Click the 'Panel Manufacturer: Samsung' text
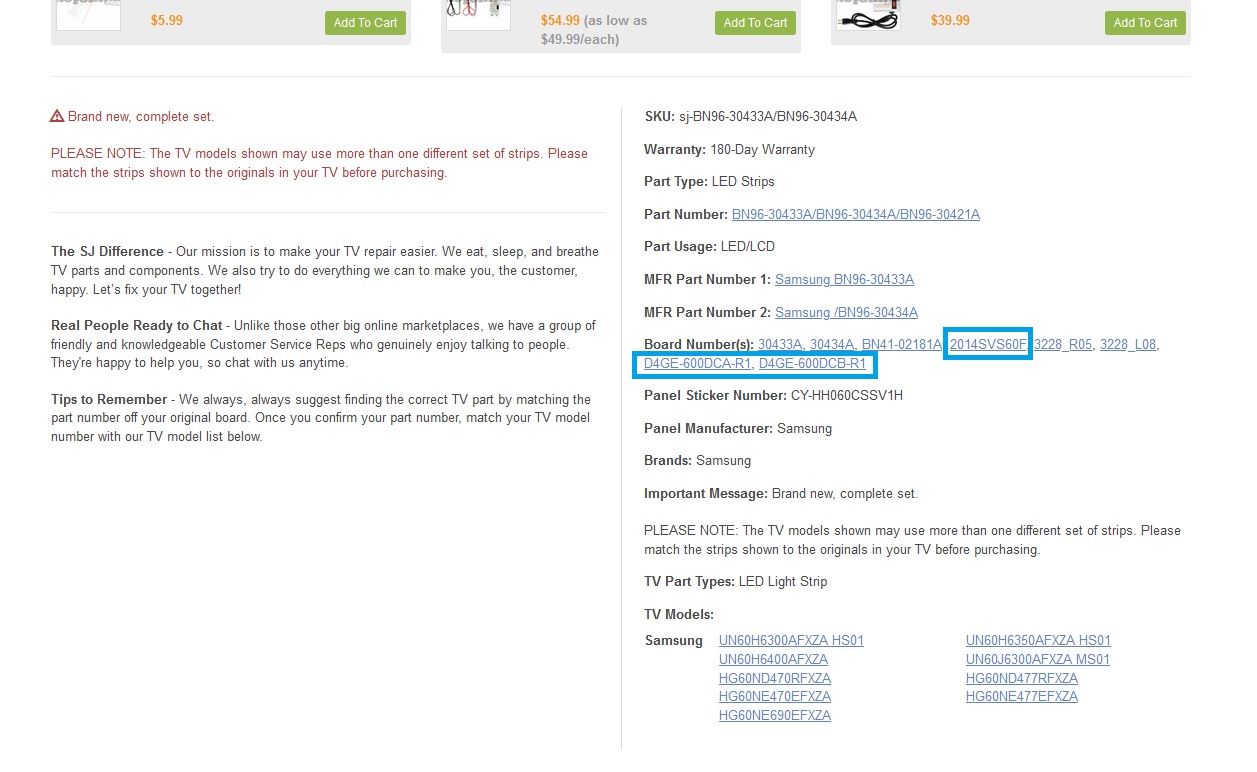Viewport: 1257px width, 772px height. (738, 429)
